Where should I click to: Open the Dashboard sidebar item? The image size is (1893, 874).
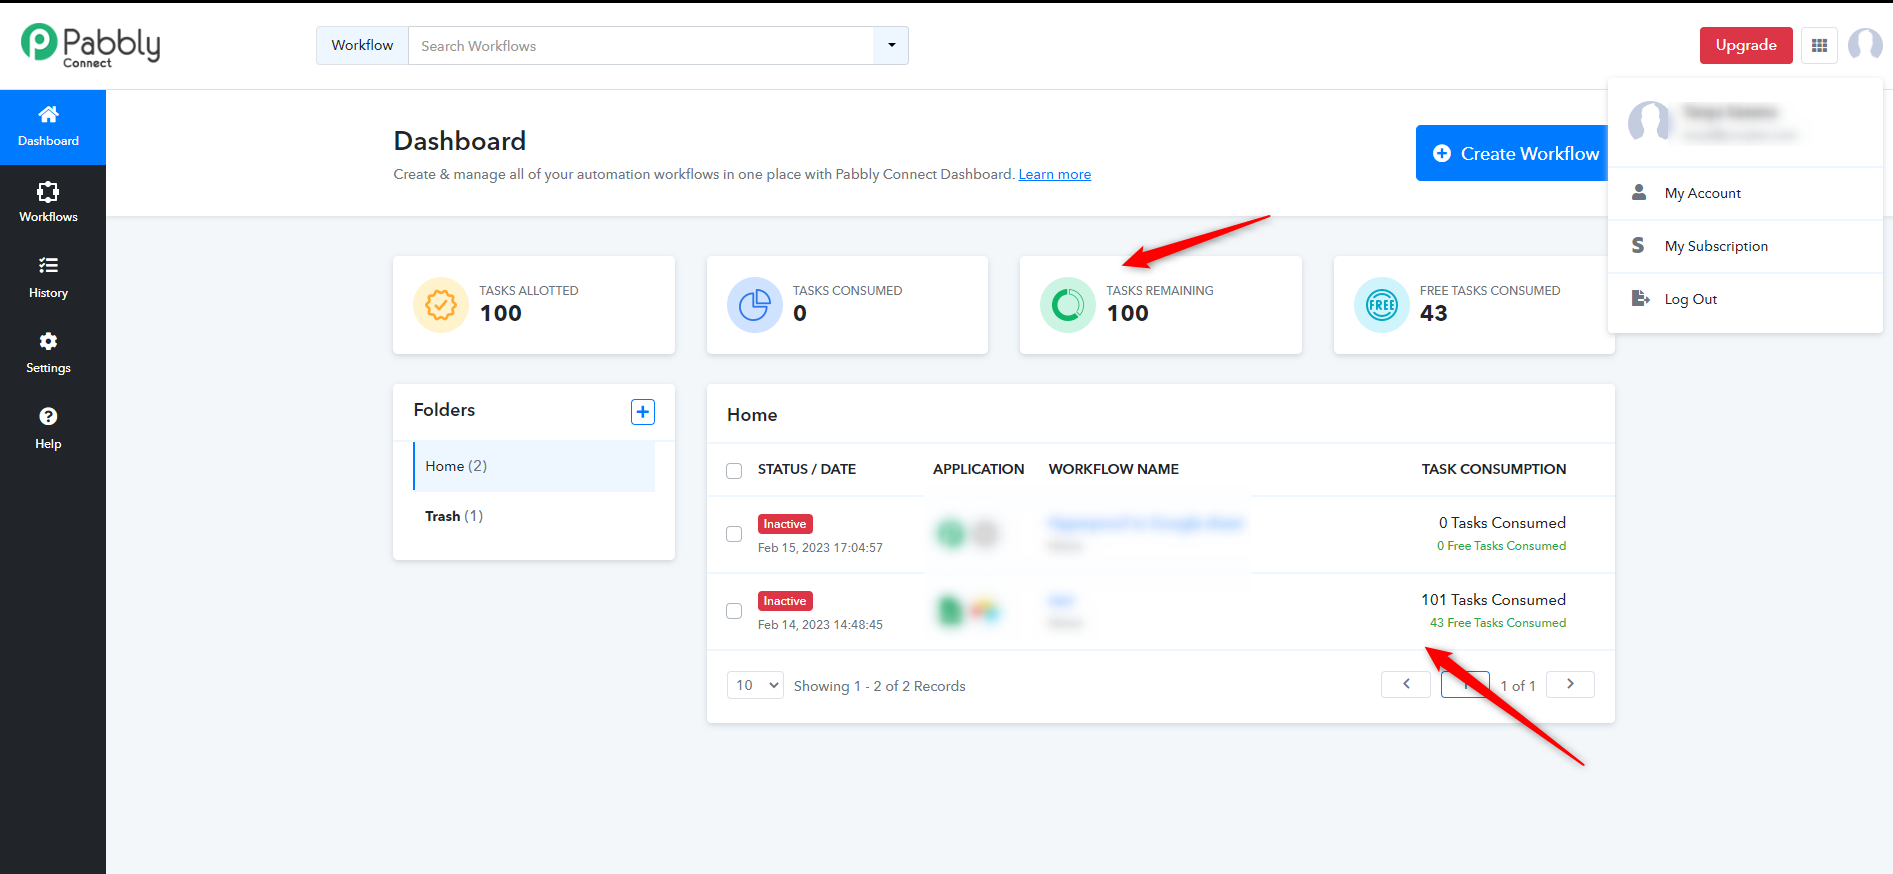pyautogui.click(x=48, y=127)
